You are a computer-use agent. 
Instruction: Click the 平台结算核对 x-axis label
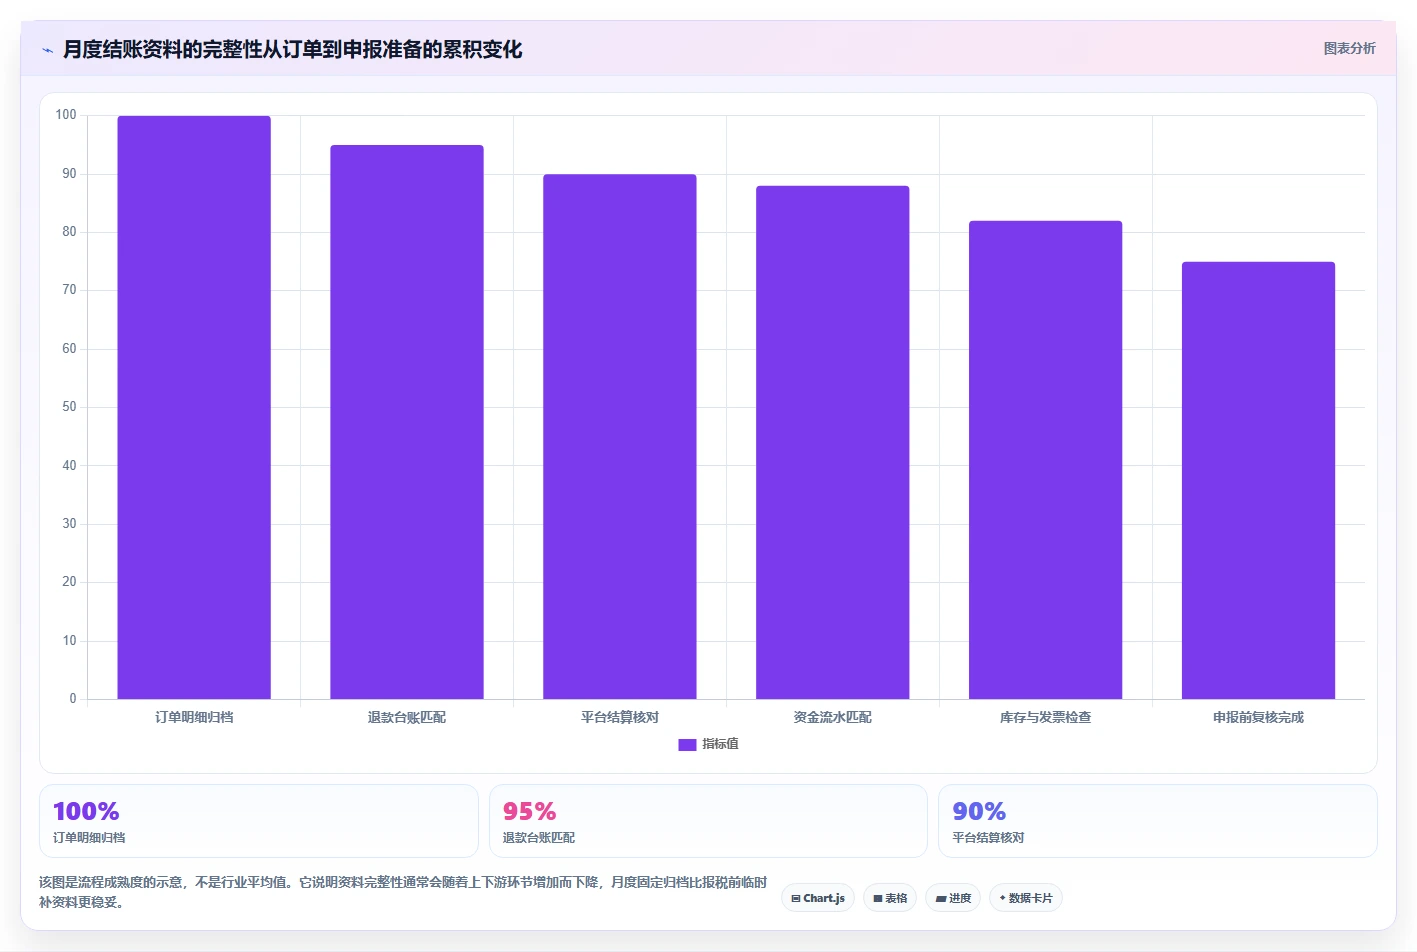click(x=620, y=717)
